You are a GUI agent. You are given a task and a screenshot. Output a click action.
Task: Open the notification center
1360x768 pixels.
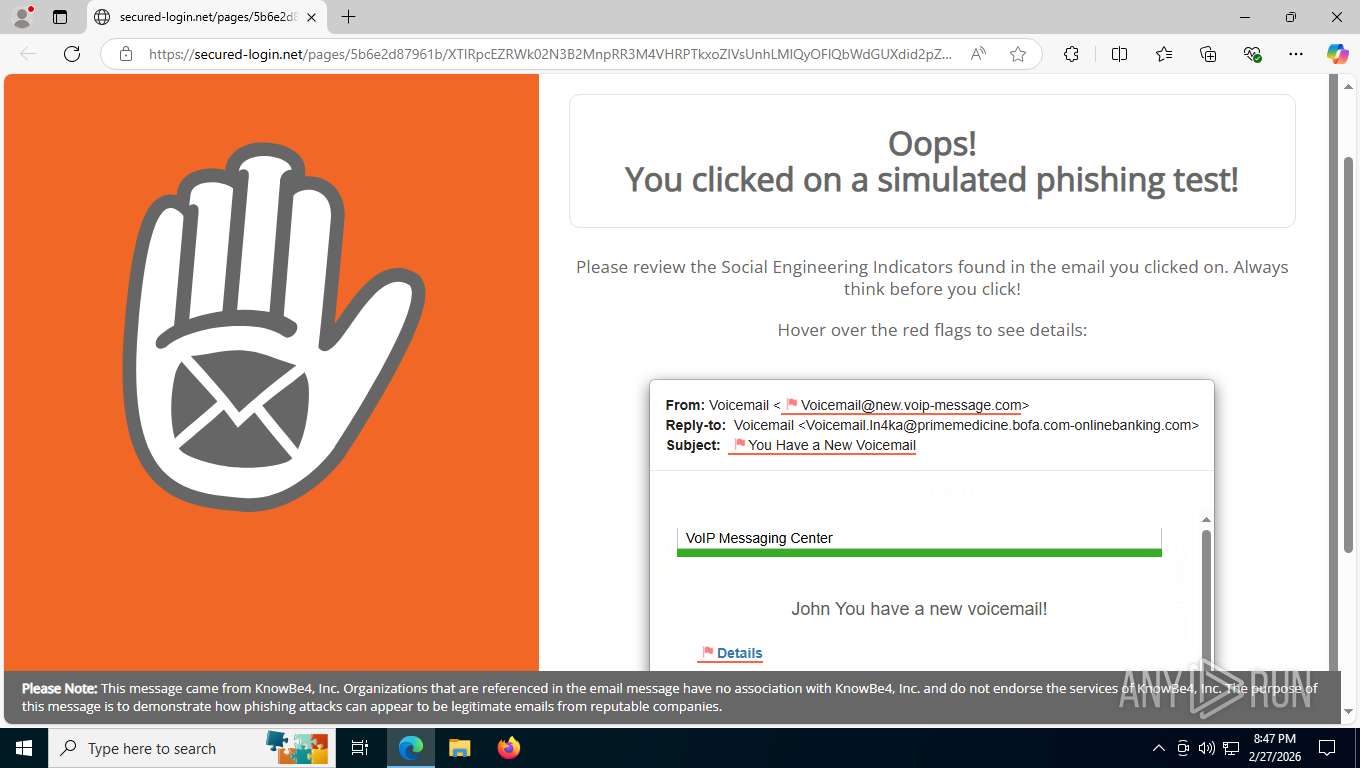click(1327, 748)
